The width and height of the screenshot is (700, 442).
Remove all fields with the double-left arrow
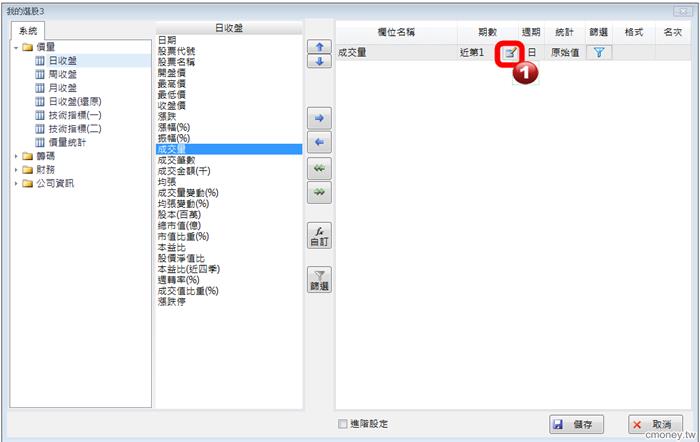coord(319,168)
